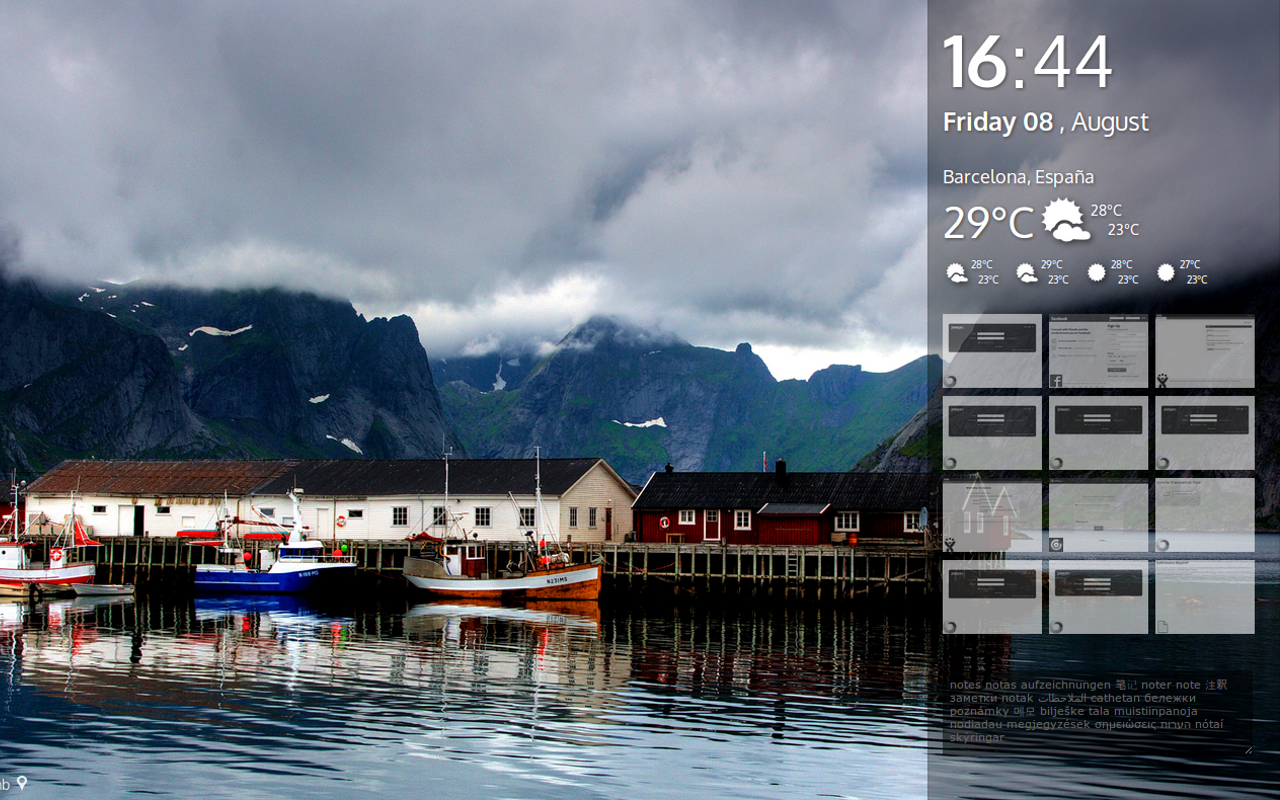Click the partly cloudy icon beside 29°C

(1062, 221)
